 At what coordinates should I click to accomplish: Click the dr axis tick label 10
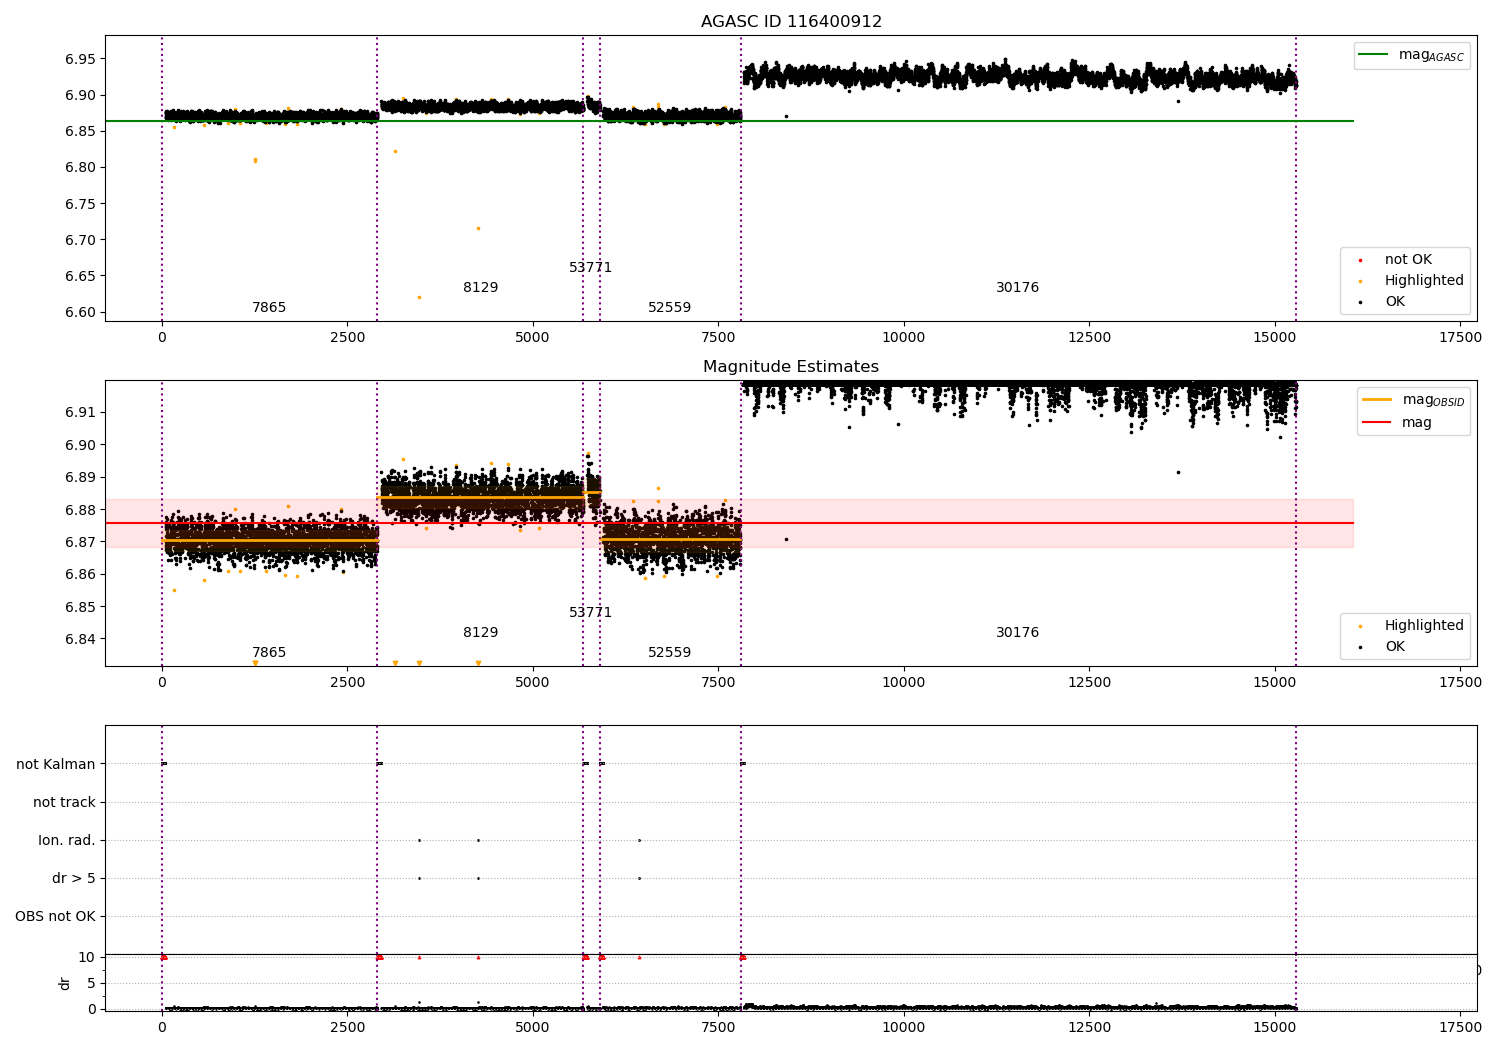pyautogui.click(x=87, y=957)
